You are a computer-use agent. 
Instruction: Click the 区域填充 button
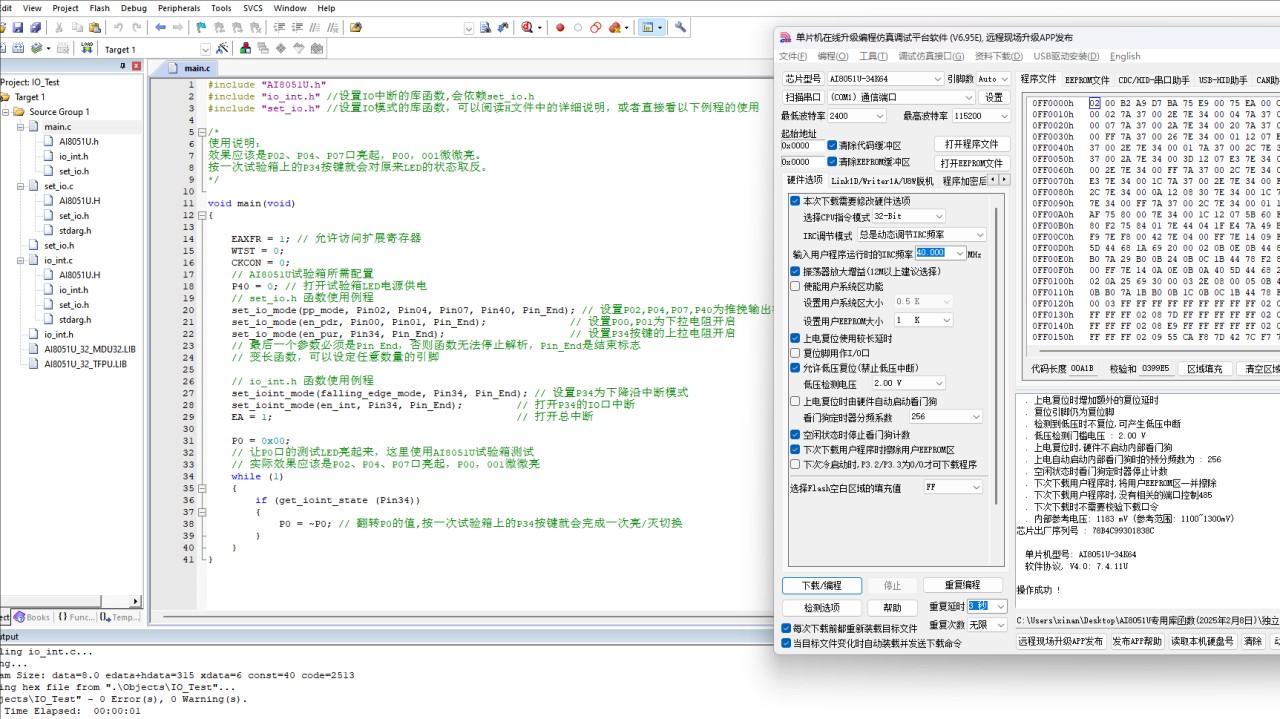click(1204, 369)
